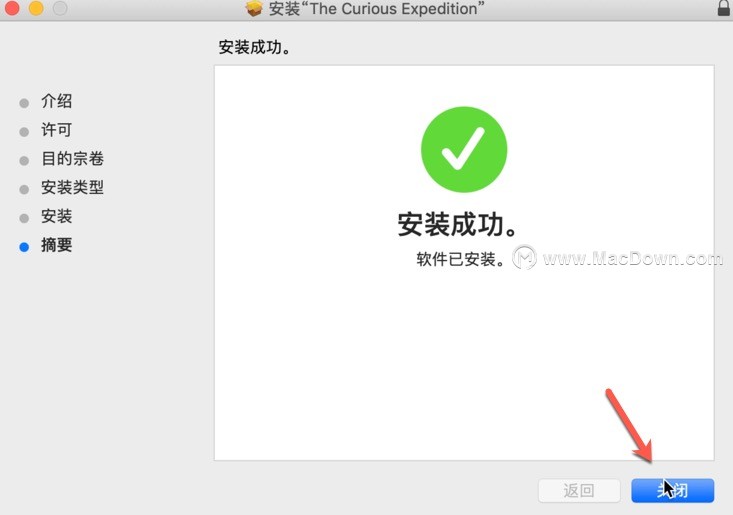
Task: Select the 安装 step in sidebar
Action: click(57, 216)
